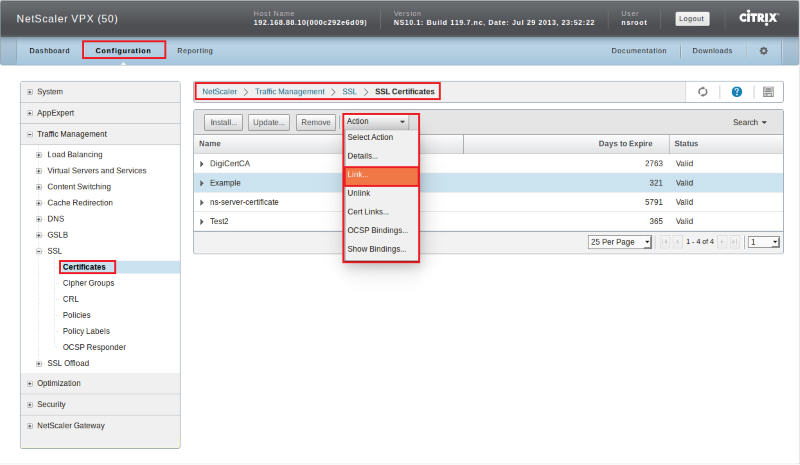This screenshot has height=465, width=800.
Task: Go to last page pagination arrow
Action: click(x=734, y=241)
